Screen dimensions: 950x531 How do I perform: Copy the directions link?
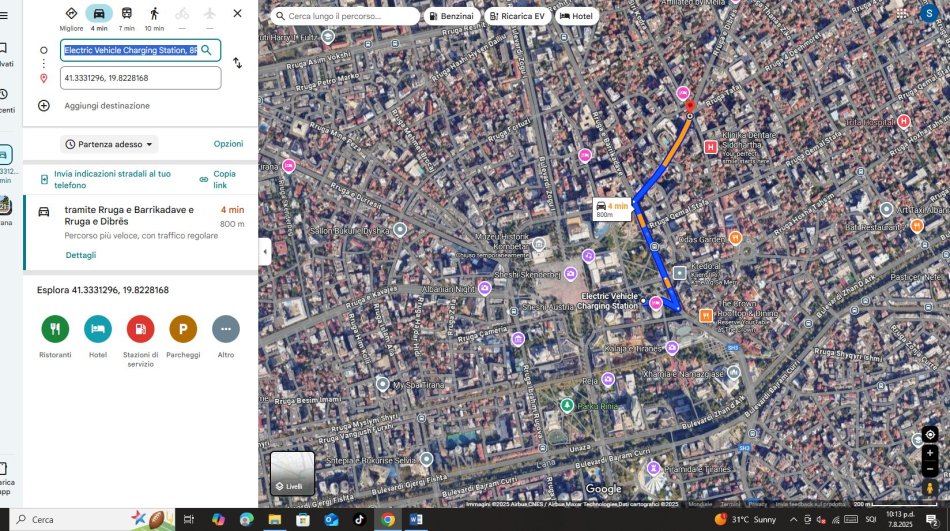[218, 179]
